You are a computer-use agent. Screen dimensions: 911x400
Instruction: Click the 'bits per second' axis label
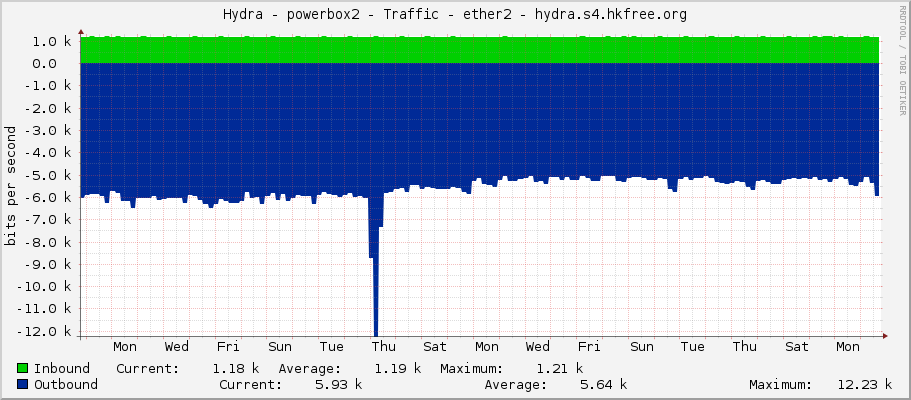10,185
